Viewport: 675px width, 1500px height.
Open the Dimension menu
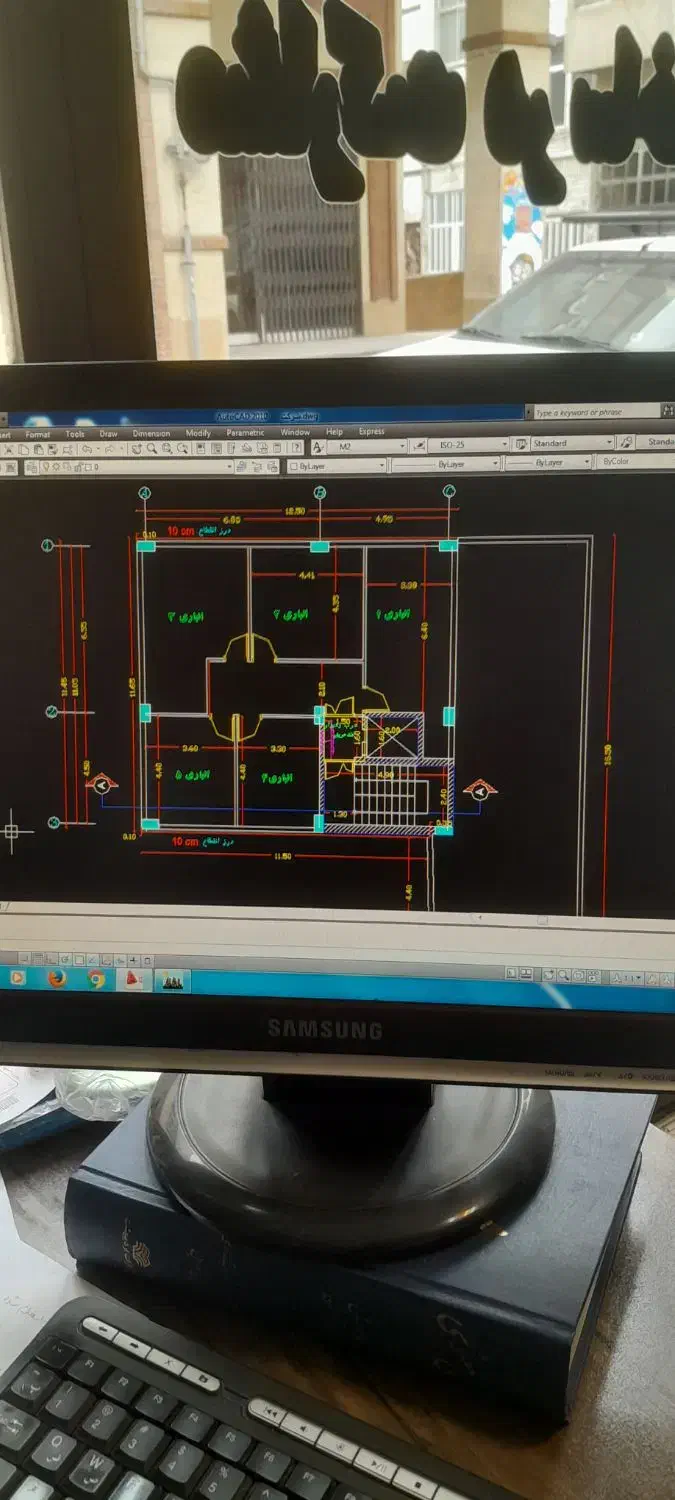tap(151, 434)
